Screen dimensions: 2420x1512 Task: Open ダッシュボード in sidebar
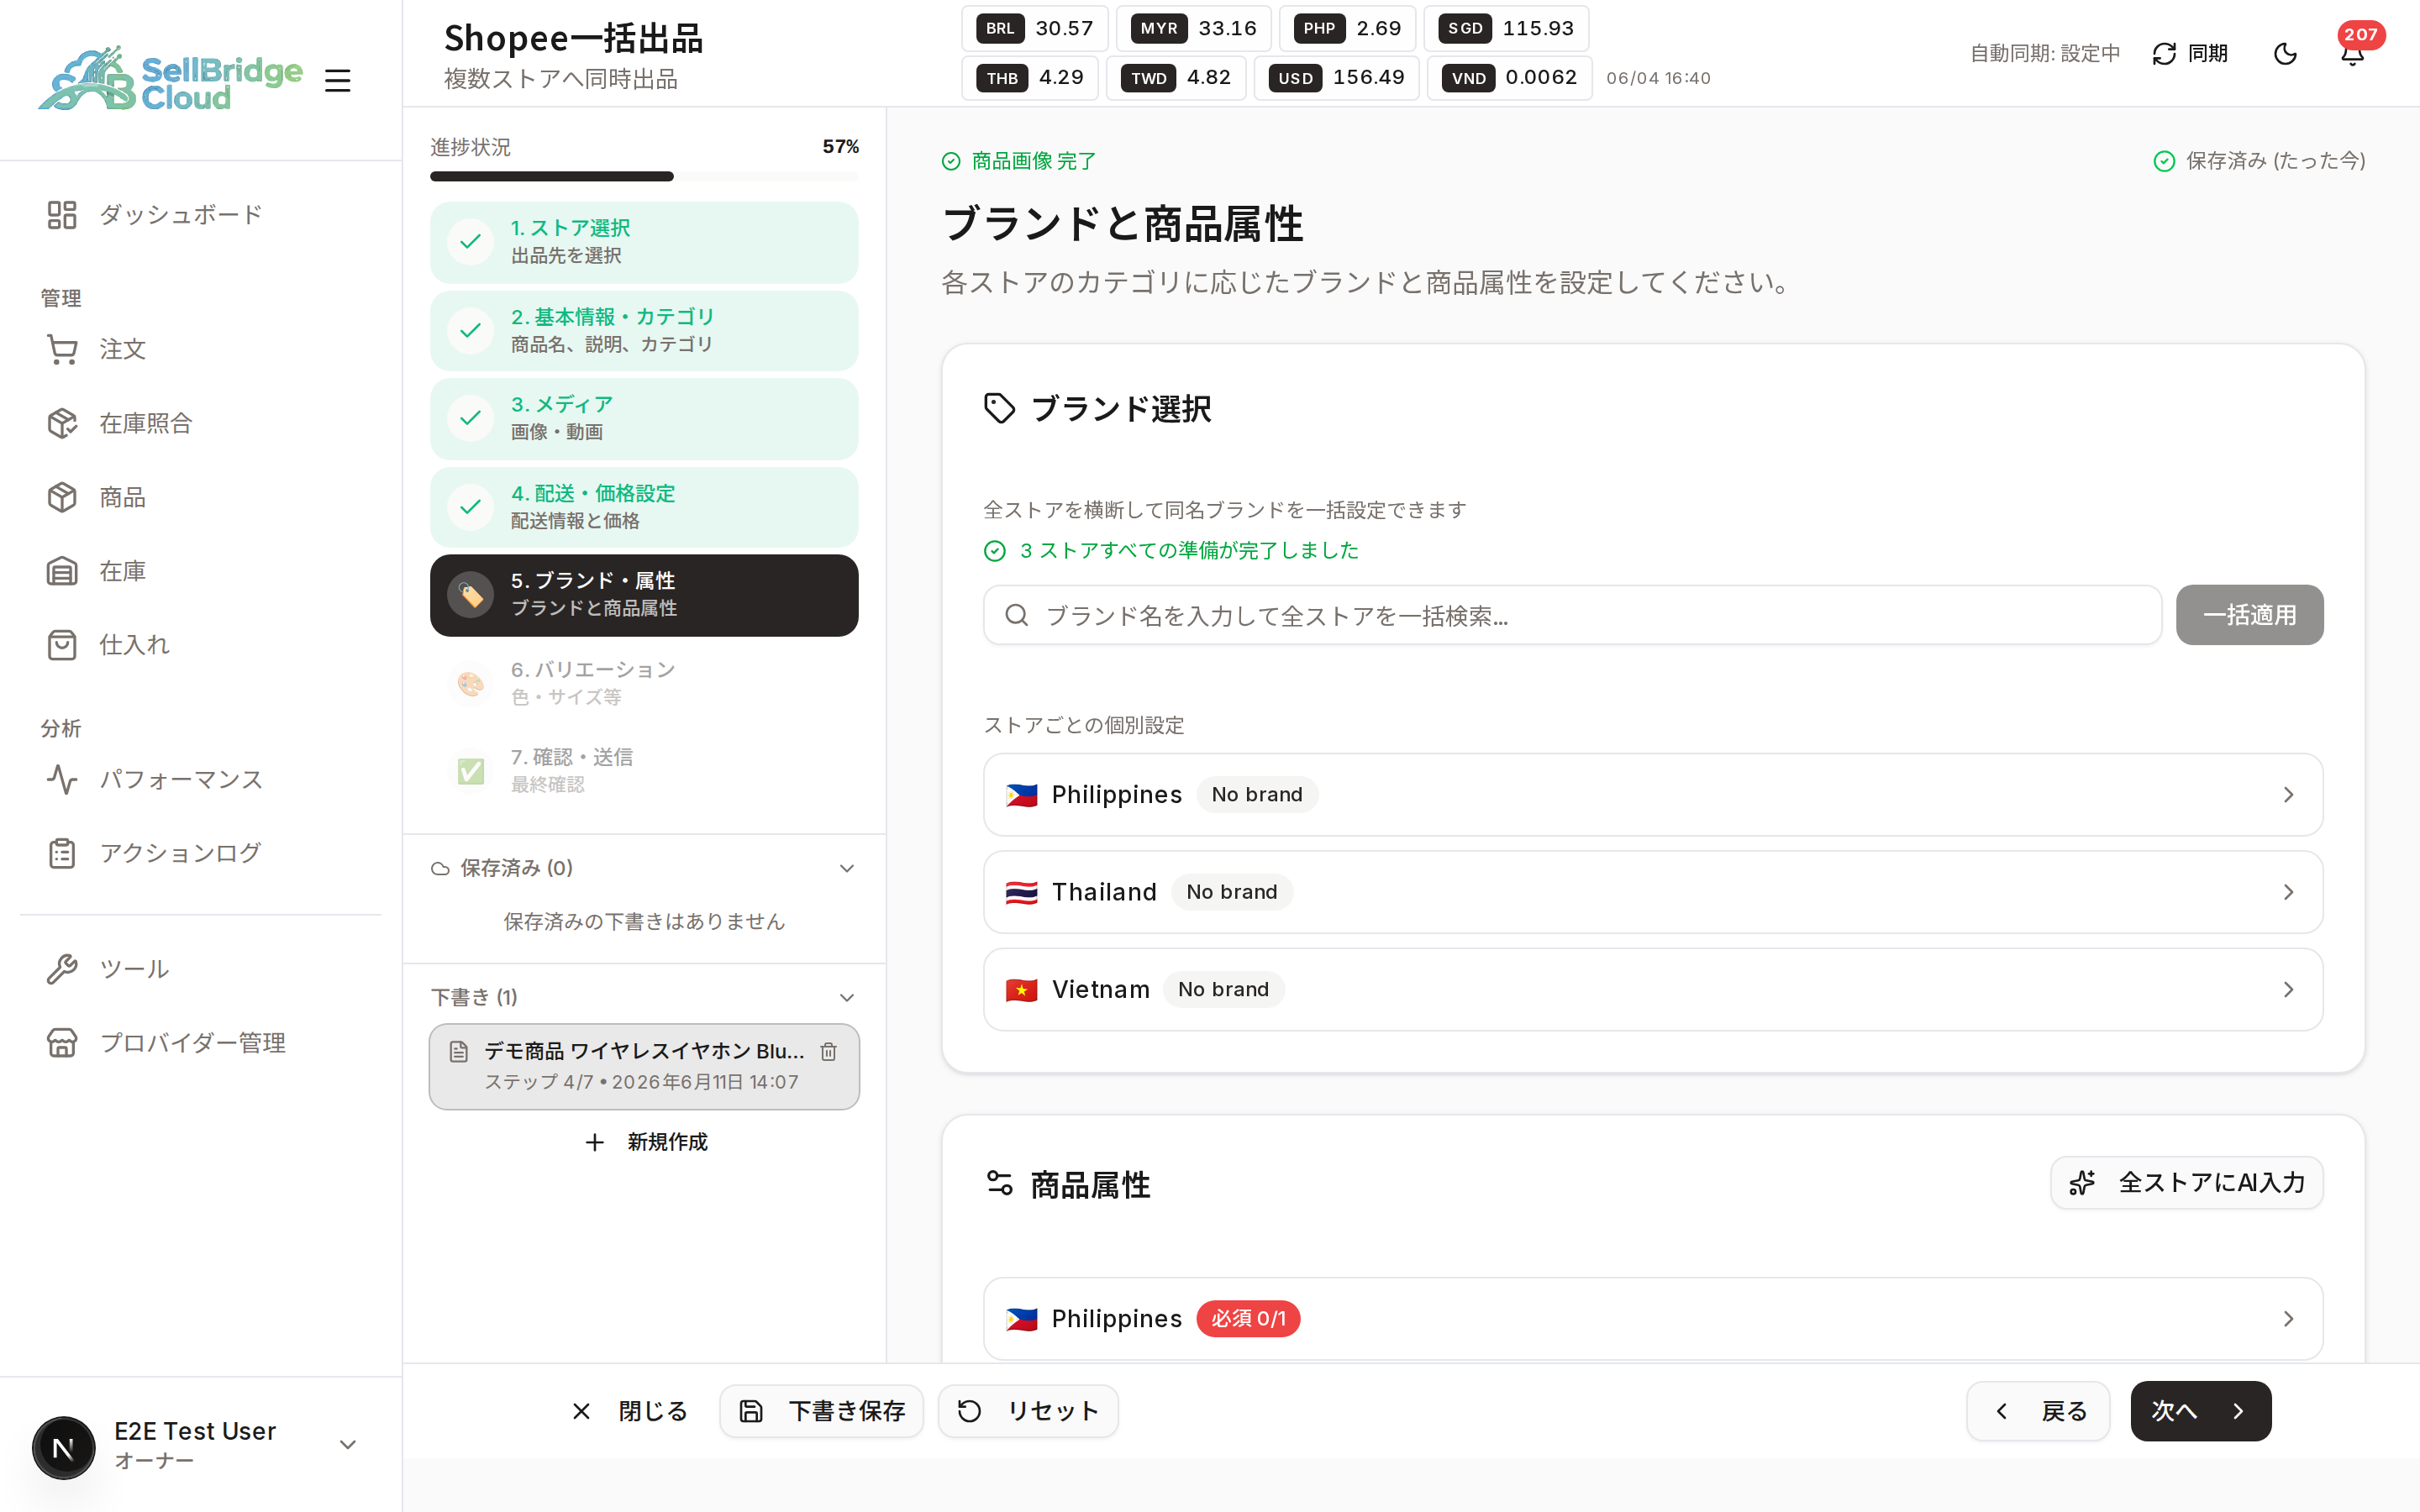point(200,215)
